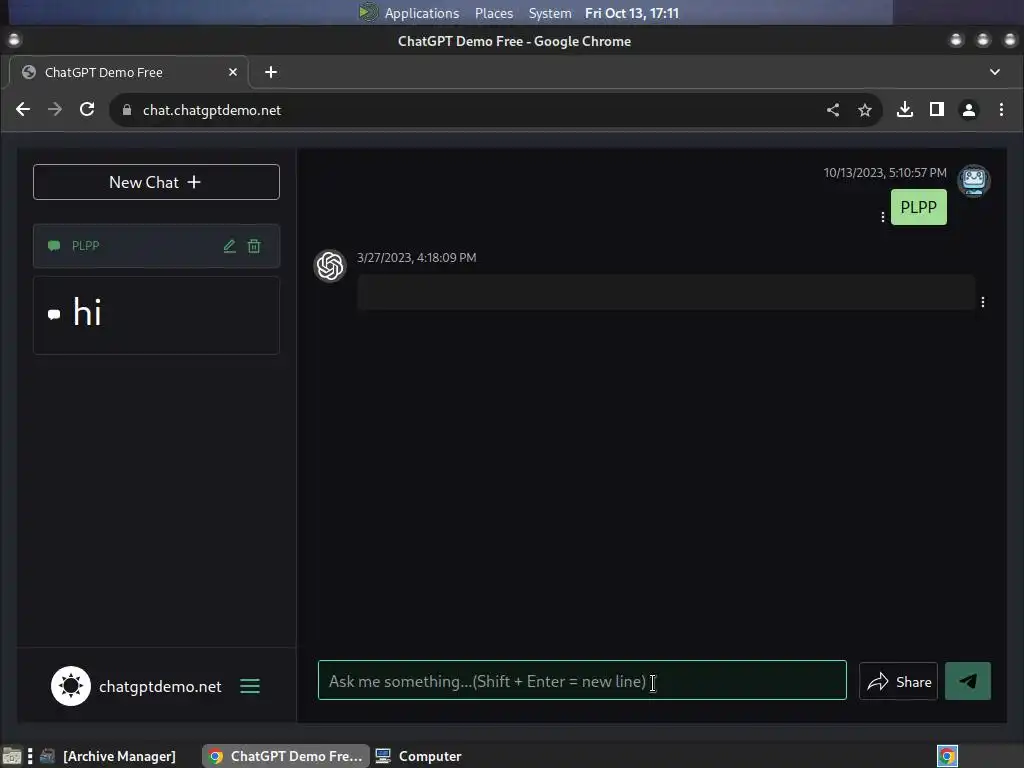Open the hamburger menu beside chatgptdemo.net

[x=250, y=686]
